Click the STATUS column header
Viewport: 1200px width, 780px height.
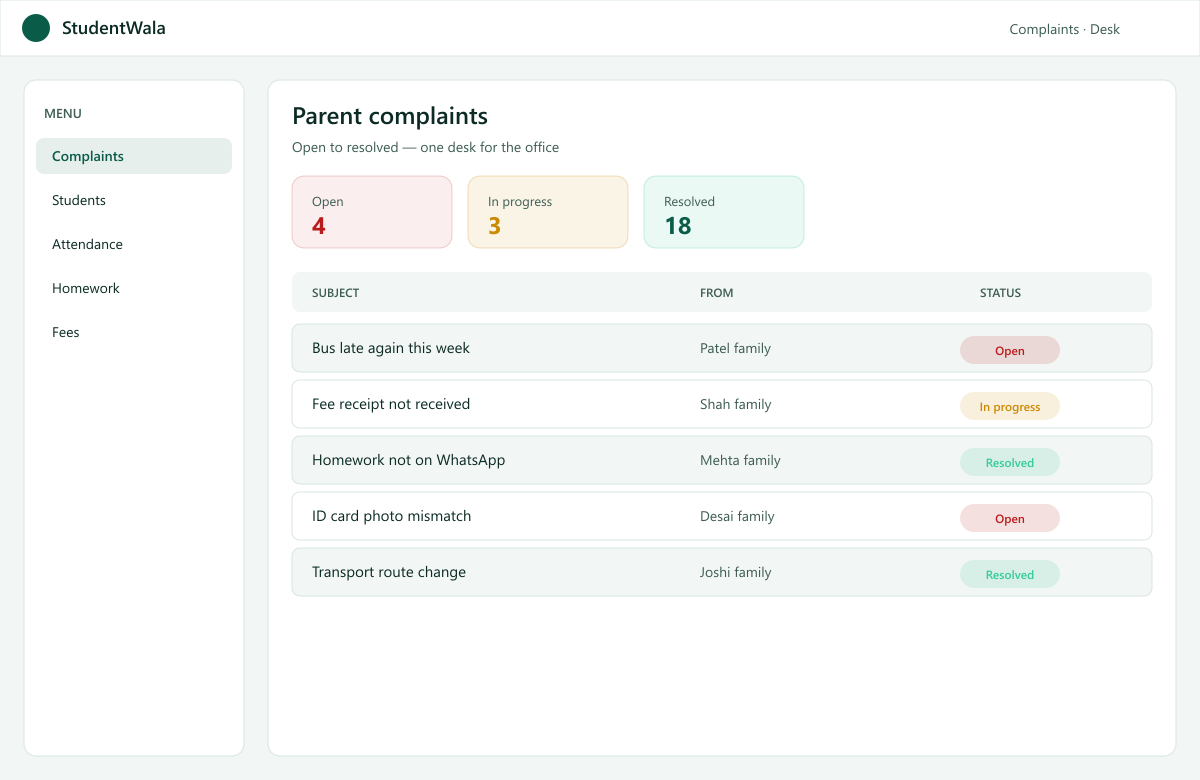point(1000,293)
